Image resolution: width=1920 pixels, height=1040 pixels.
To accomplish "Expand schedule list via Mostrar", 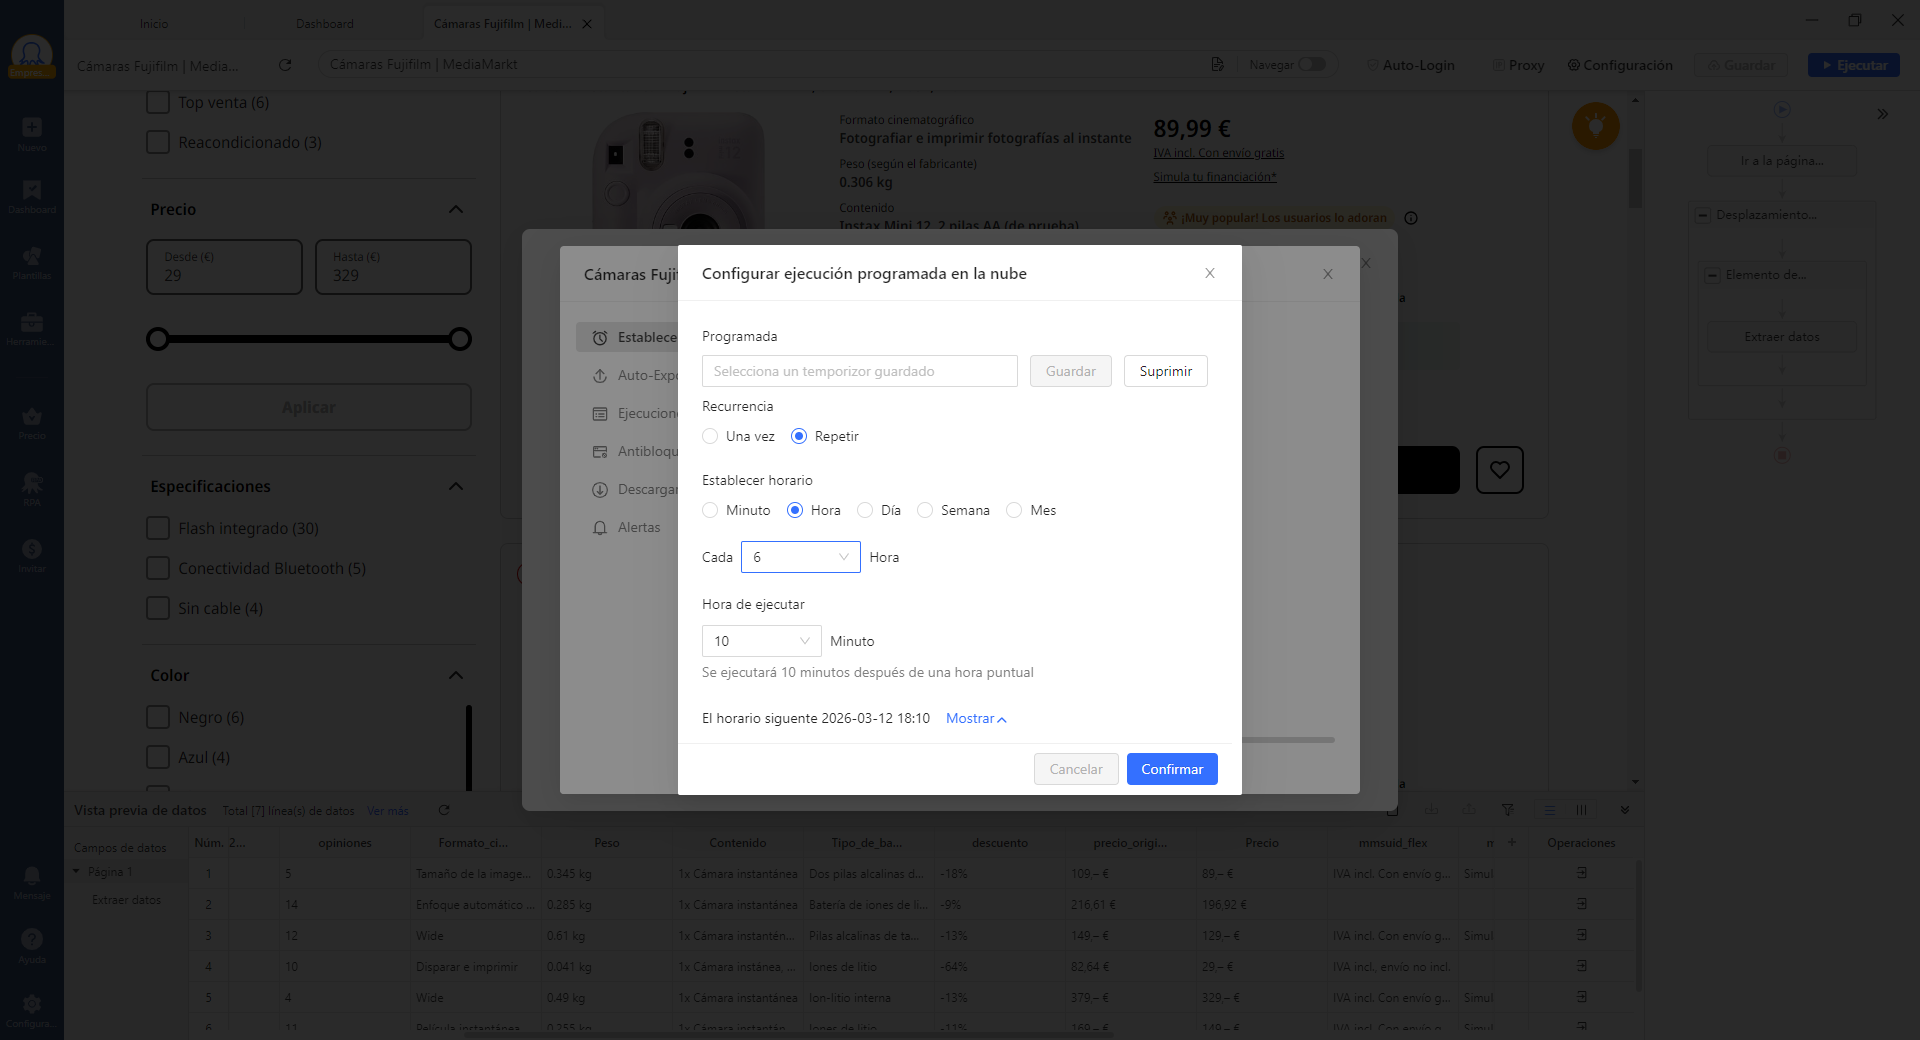I will [975, 718].
